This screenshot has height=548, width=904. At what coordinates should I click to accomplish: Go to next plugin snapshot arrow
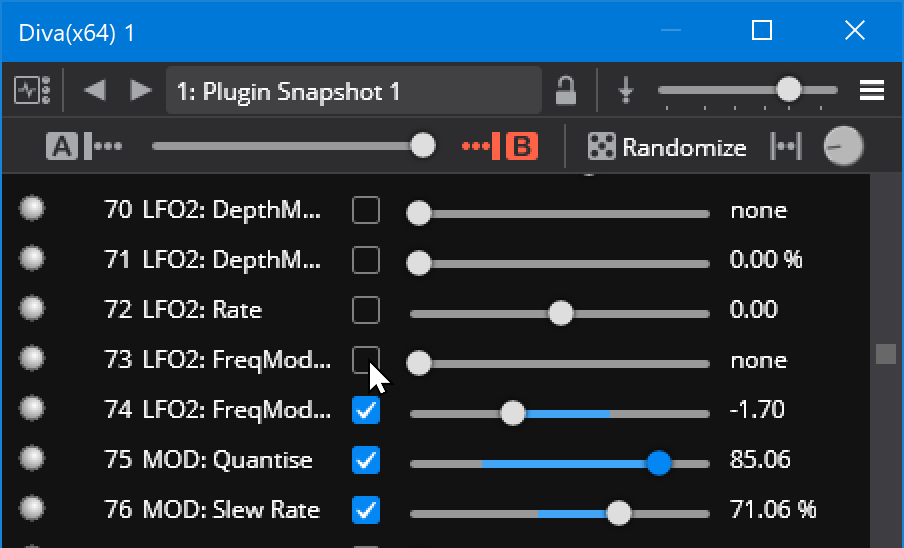(x=141, y=90)
